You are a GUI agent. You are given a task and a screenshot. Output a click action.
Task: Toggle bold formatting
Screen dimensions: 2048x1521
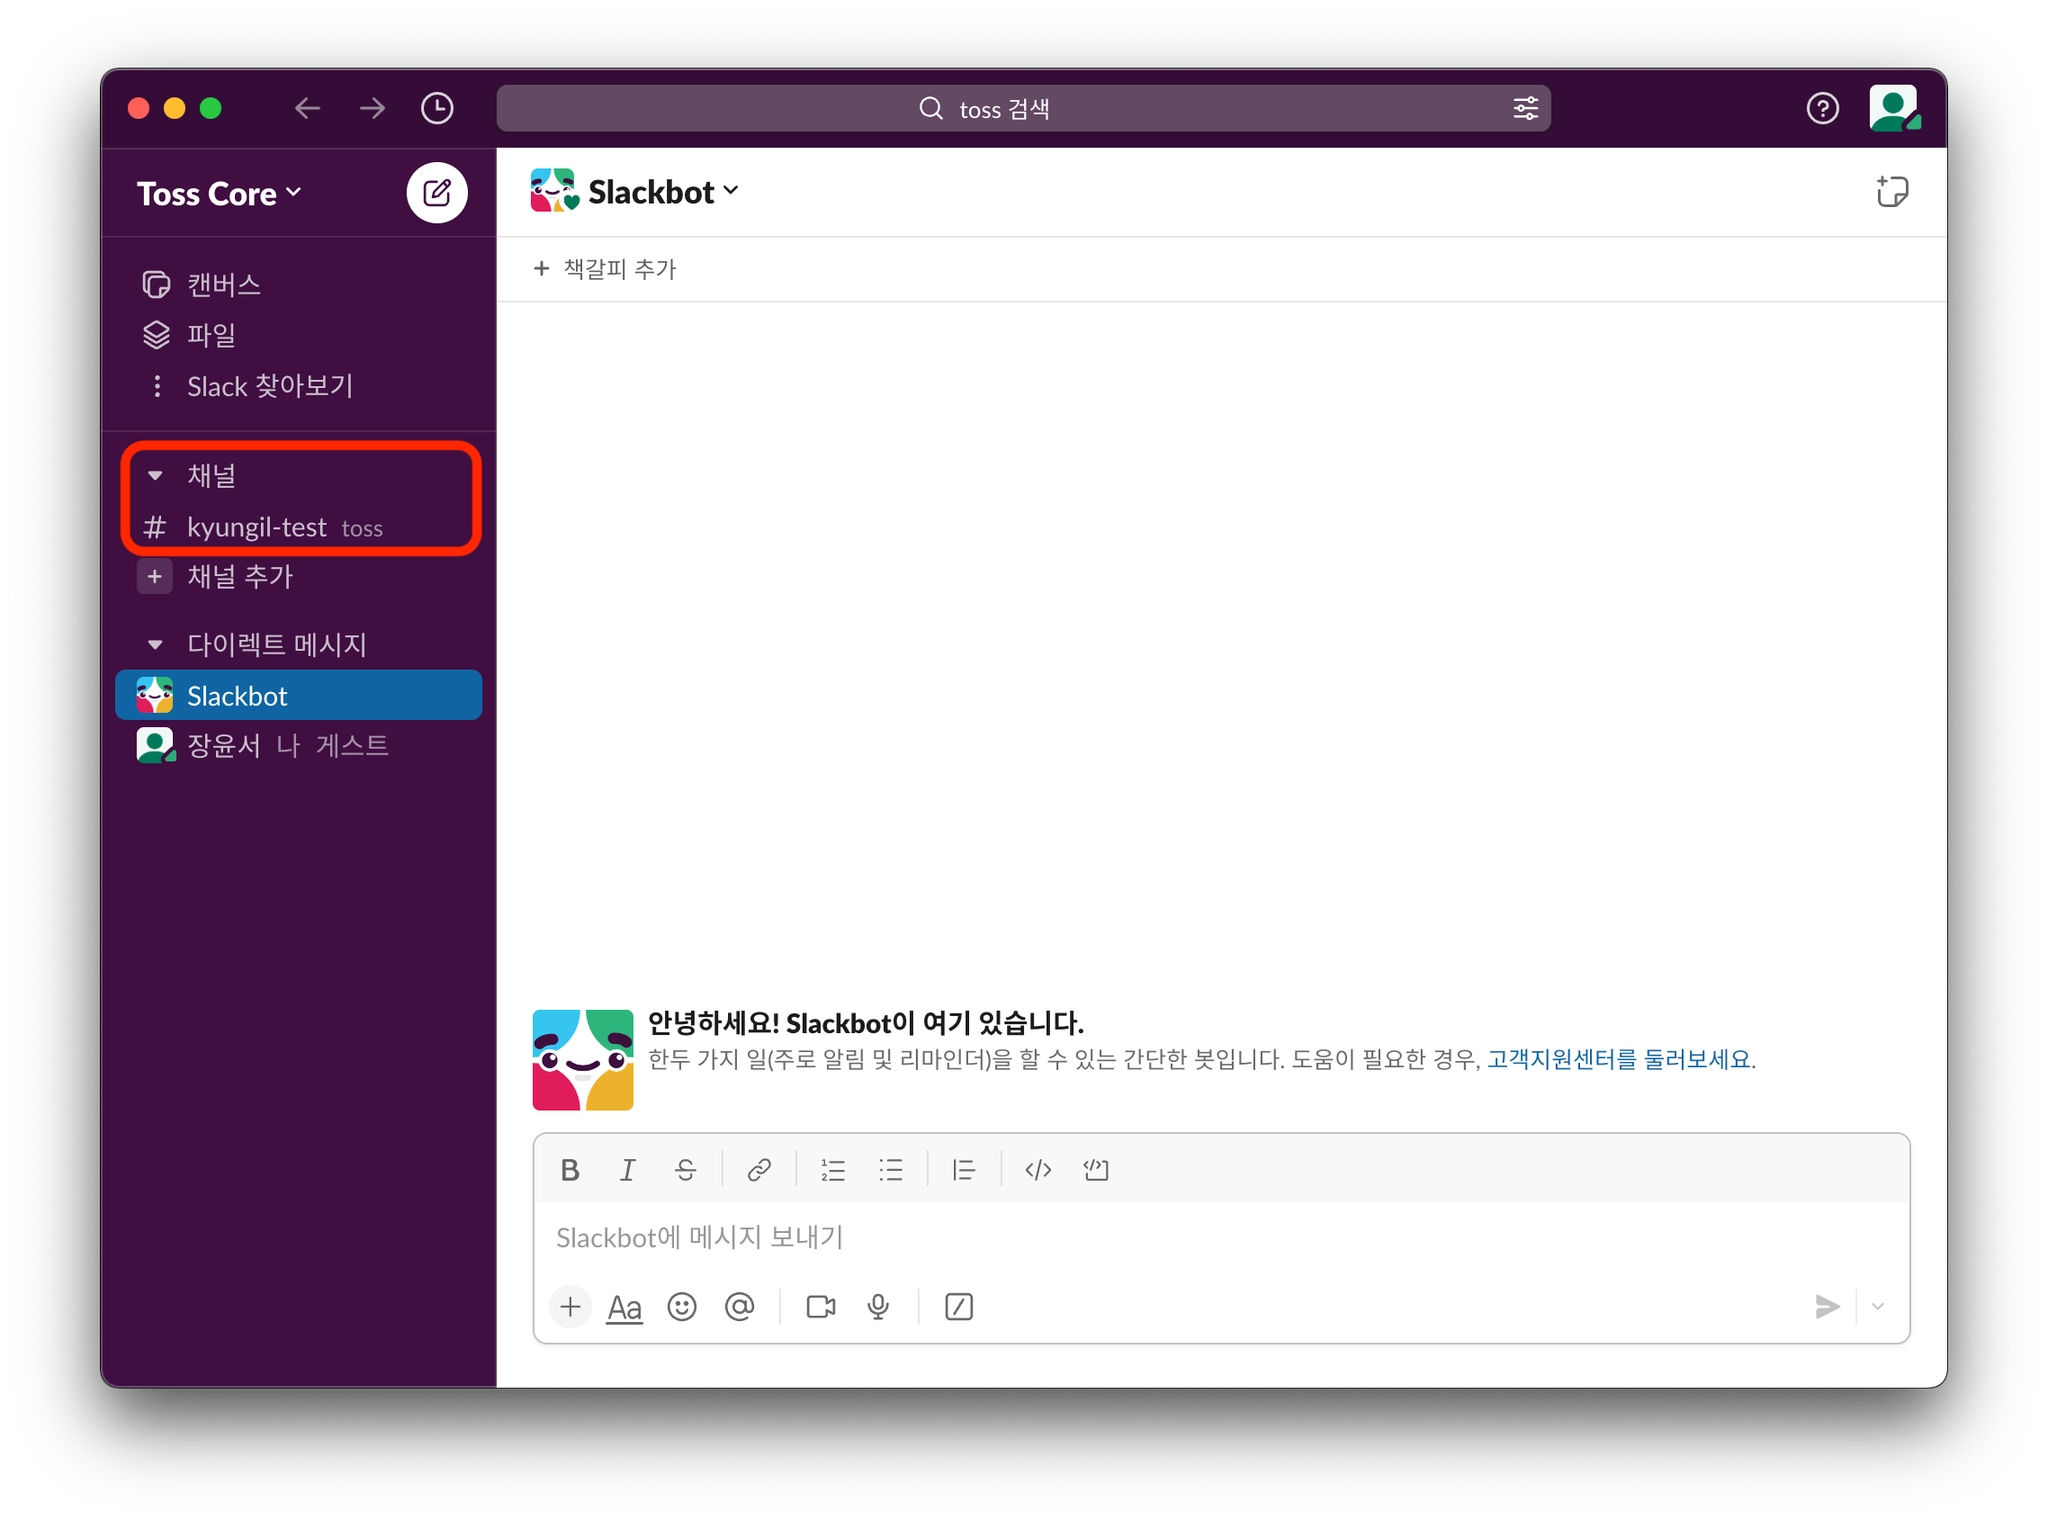pos(570,1169)
